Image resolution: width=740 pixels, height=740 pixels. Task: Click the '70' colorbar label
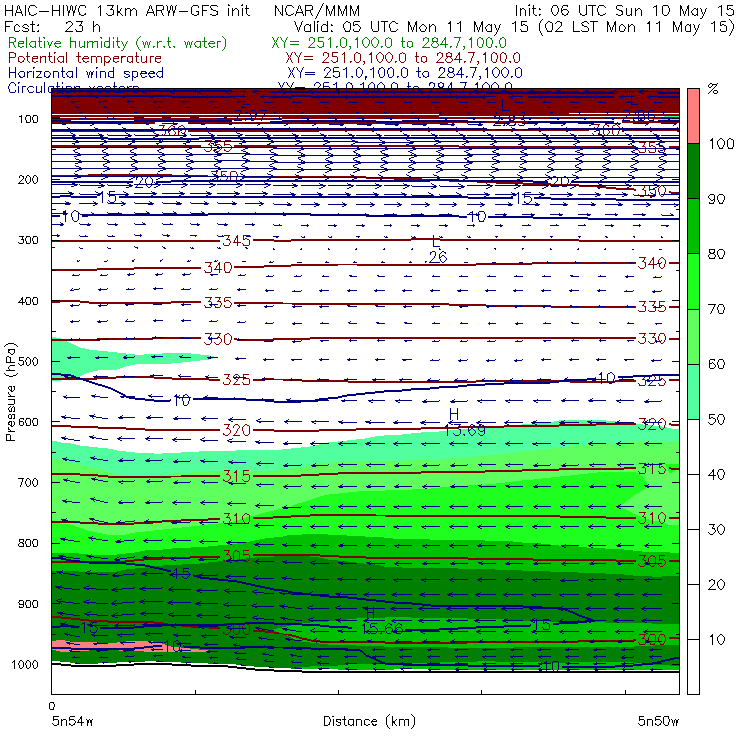[716, 309]
